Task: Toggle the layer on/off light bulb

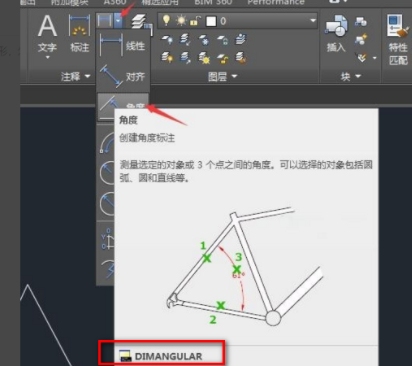Action: click(x=166, y=21)
